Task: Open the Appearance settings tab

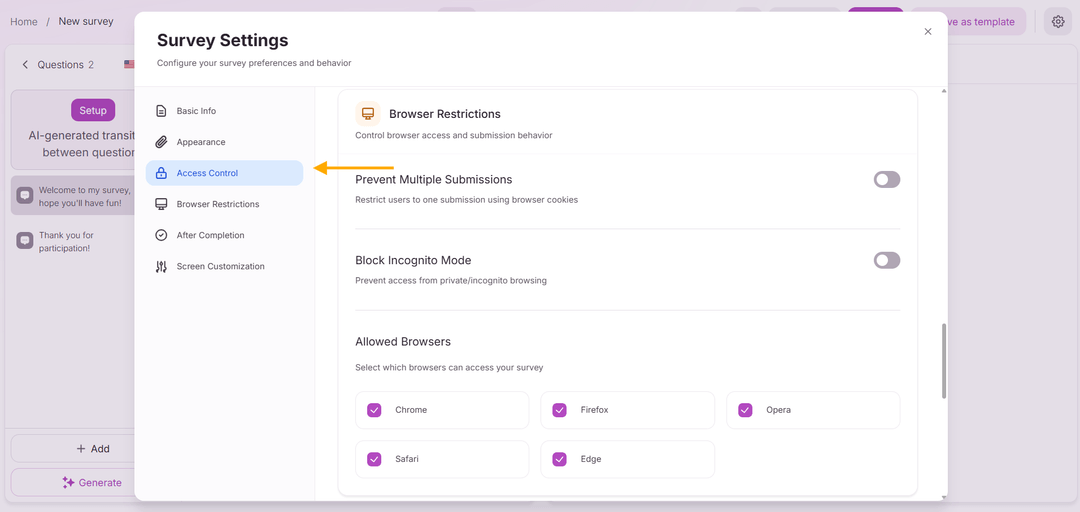Action: click(224, 142)
